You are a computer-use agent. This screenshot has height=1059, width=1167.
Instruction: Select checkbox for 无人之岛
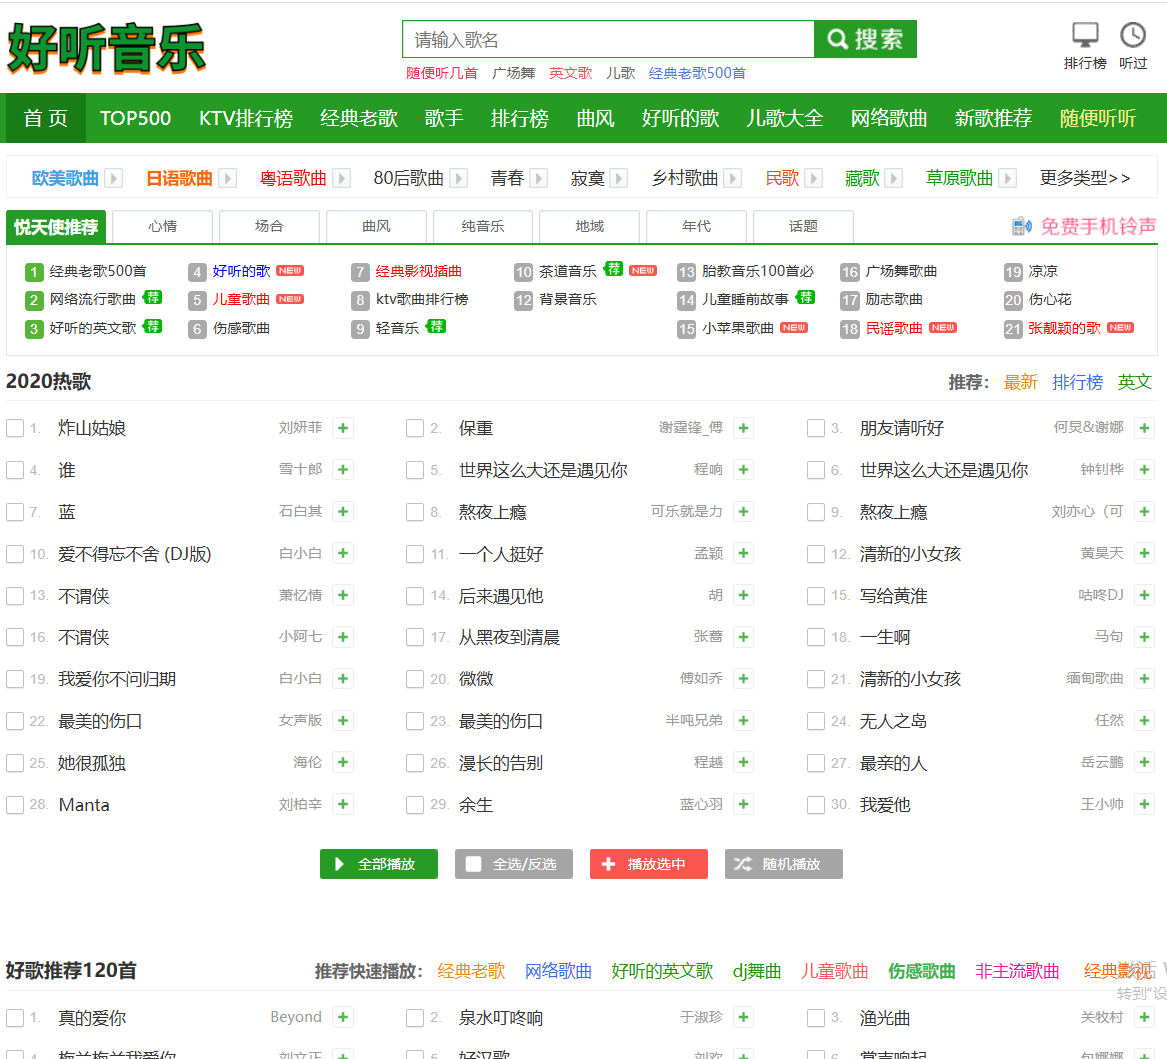816,721
